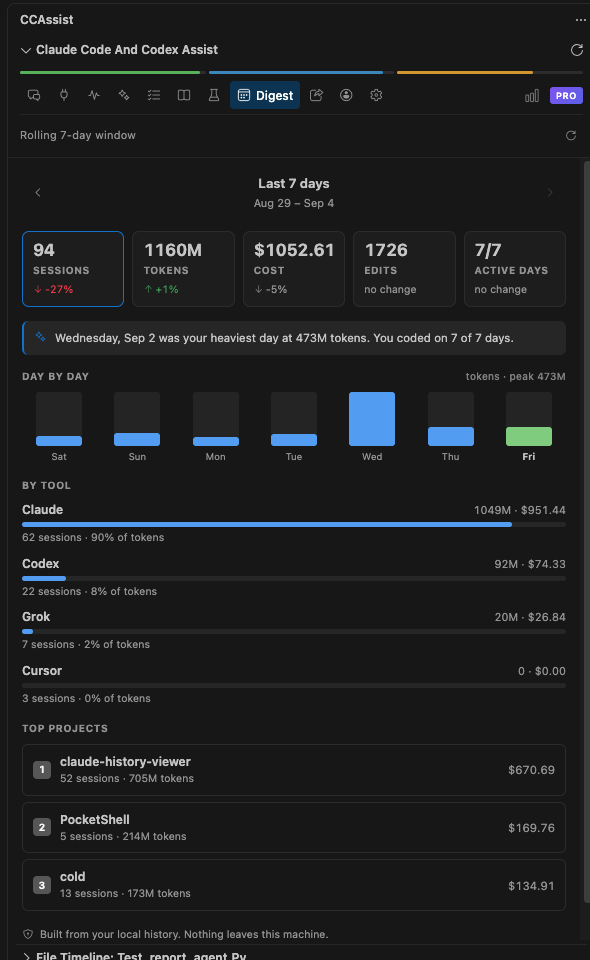590x960 pixels.
Task: Select the 1726 Edits stat card
Action: [405, 269]
